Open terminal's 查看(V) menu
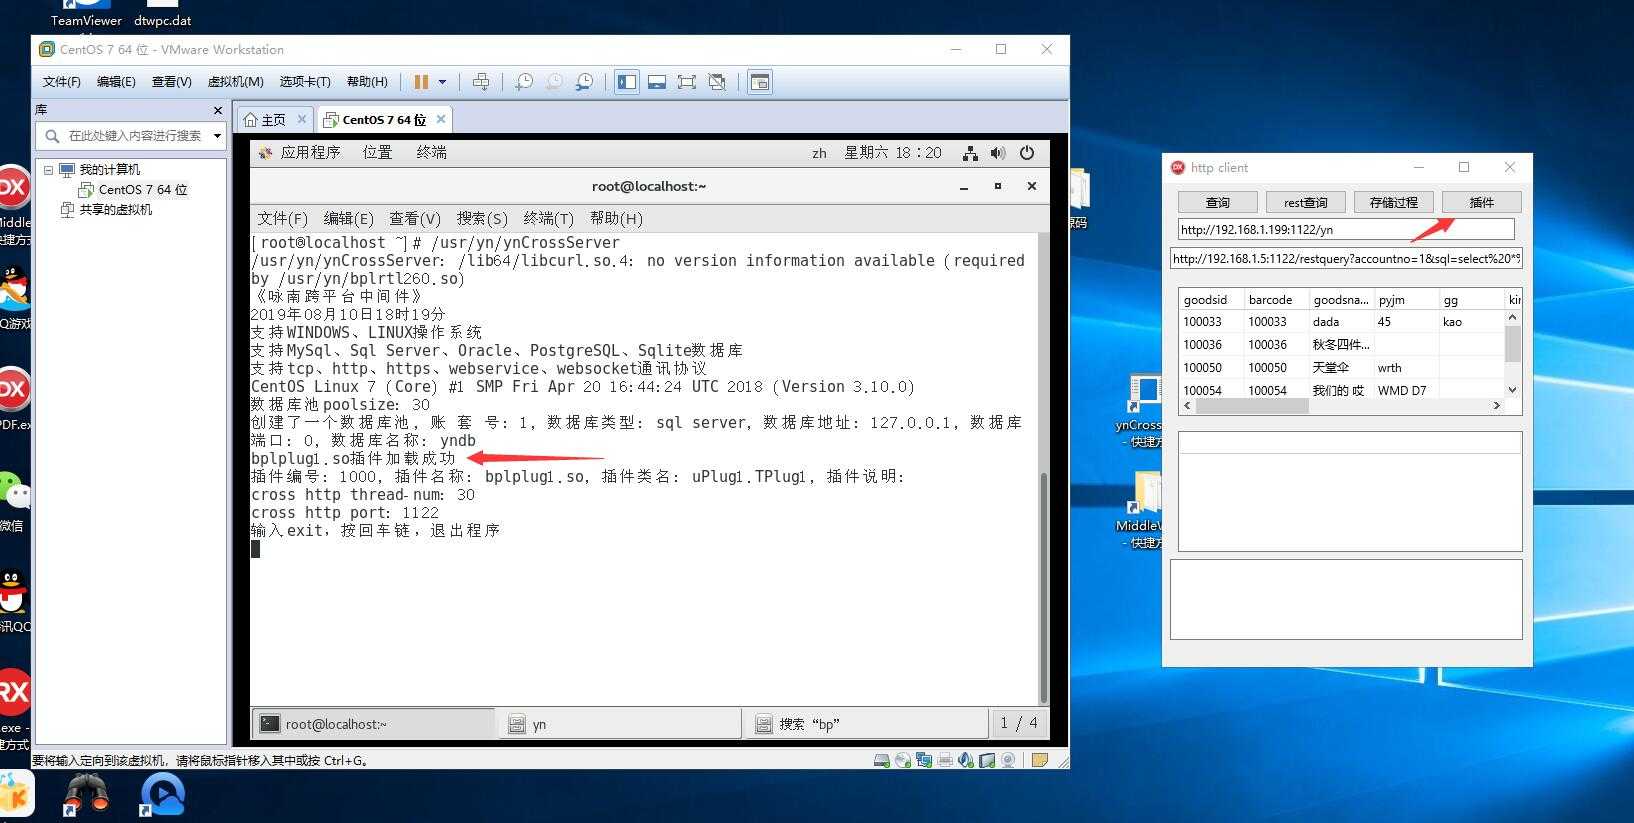The image size is (1634, 823). click(415, 218)
